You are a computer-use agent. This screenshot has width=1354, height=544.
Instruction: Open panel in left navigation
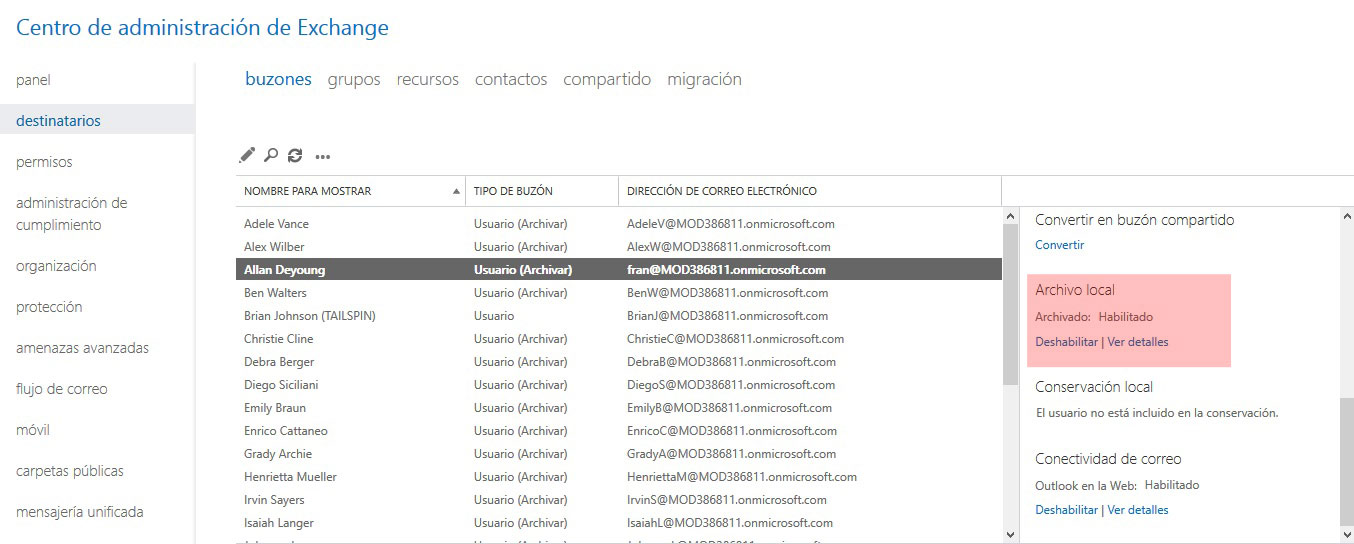click(x=33, y=80)
